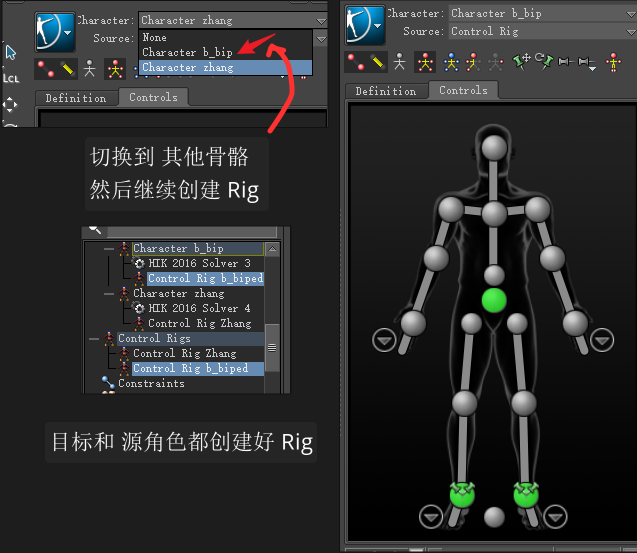This screenshot has width=637, height=553.
Task: Toggle the green left-side foot effector
Action: click(462, 493)
